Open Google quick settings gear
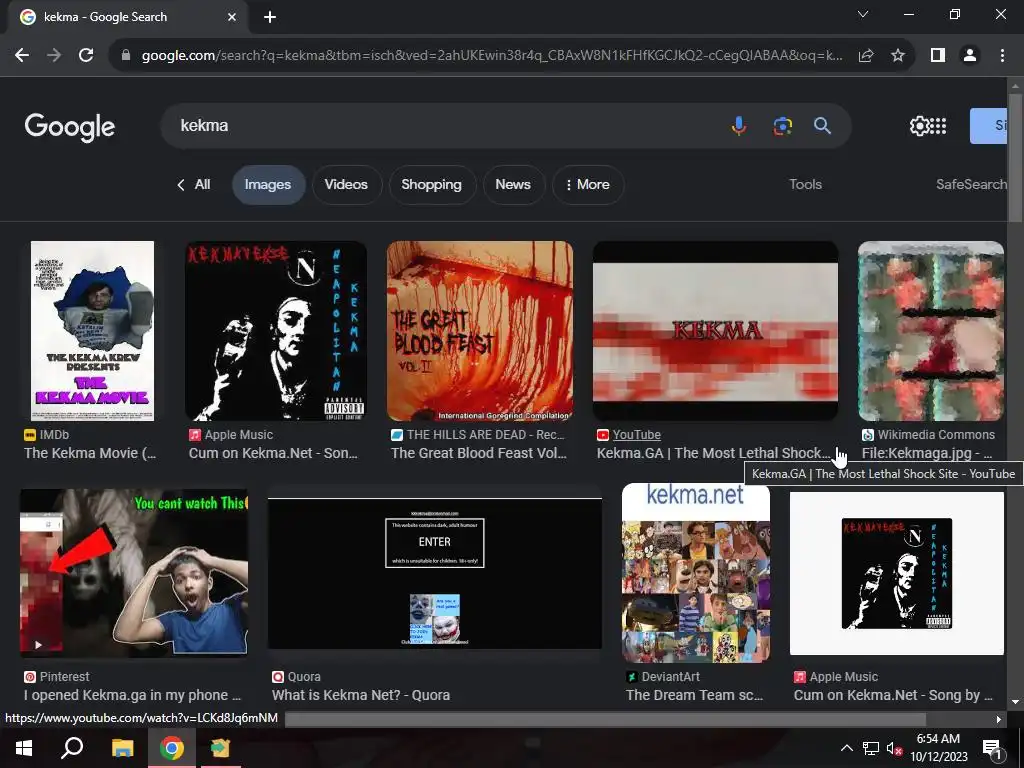This screenshot has height=768, width=1024. (x=919, y=125)
